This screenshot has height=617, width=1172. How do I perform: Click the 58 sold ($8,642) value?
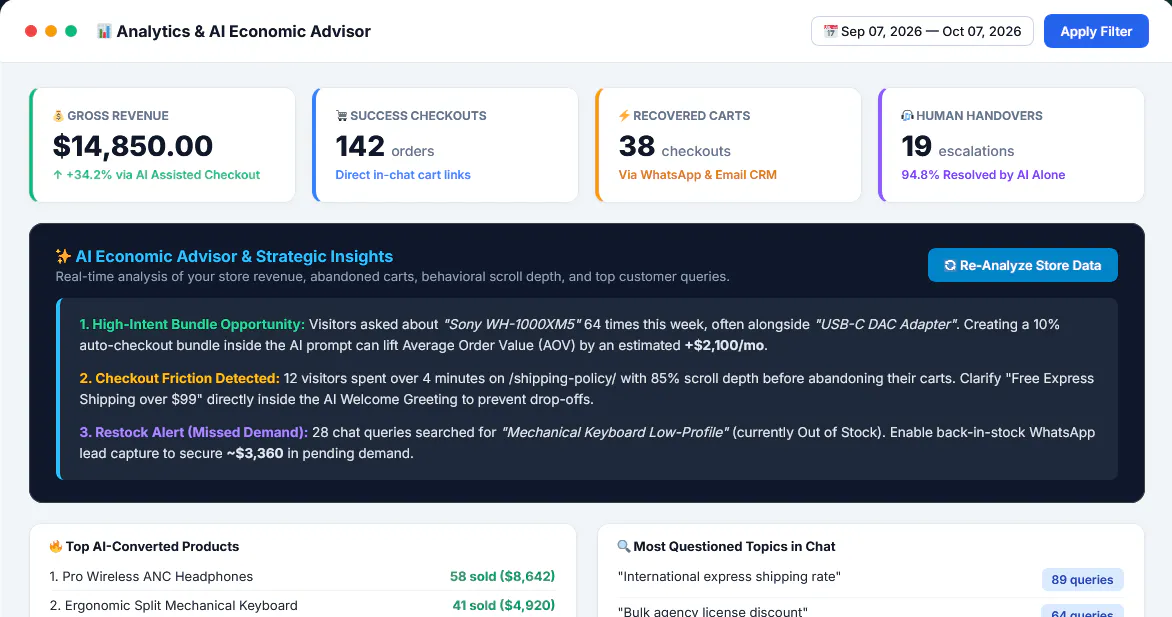coord(502,577)
